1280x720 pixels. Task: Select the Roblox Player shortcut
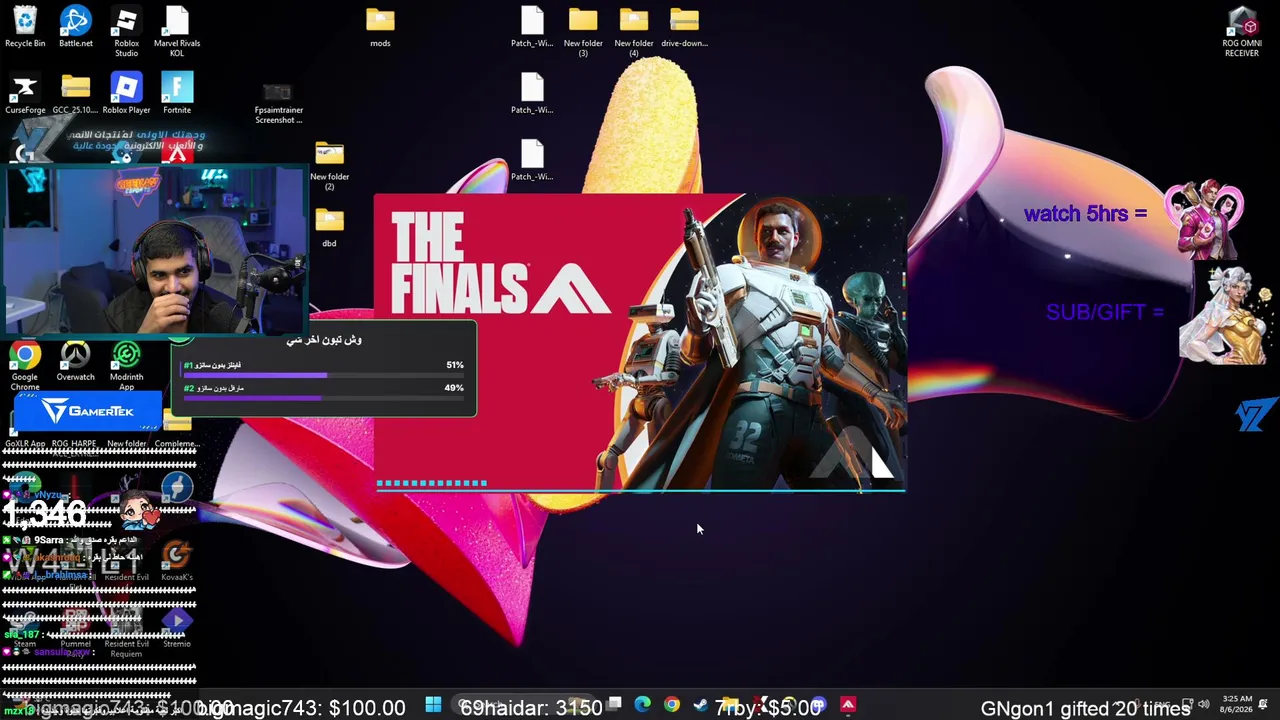click(126, 94)
